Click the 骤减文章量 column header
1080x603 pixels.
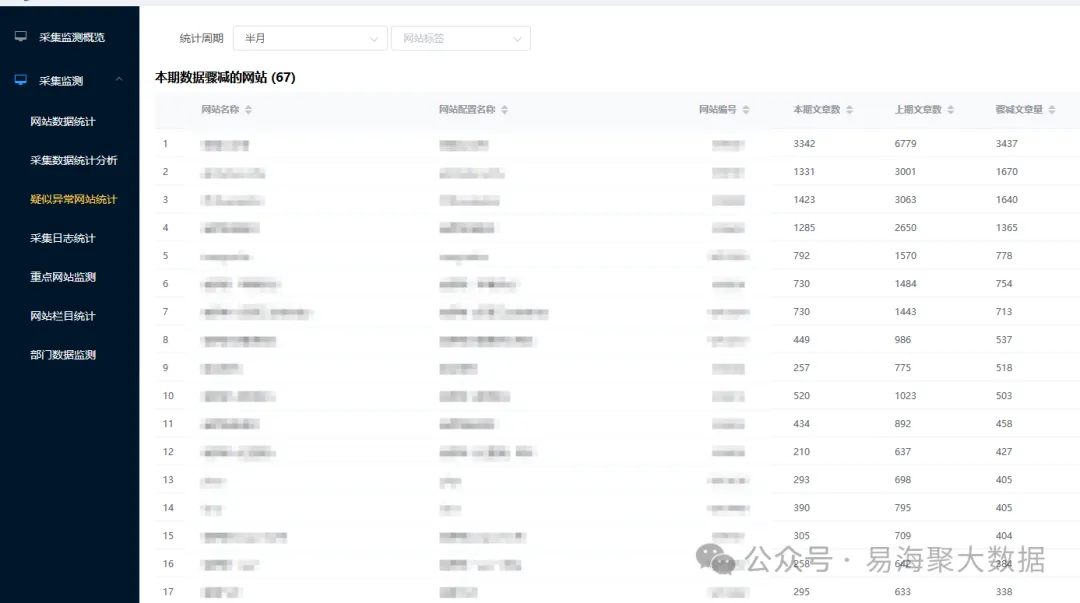pos(1019,110)
